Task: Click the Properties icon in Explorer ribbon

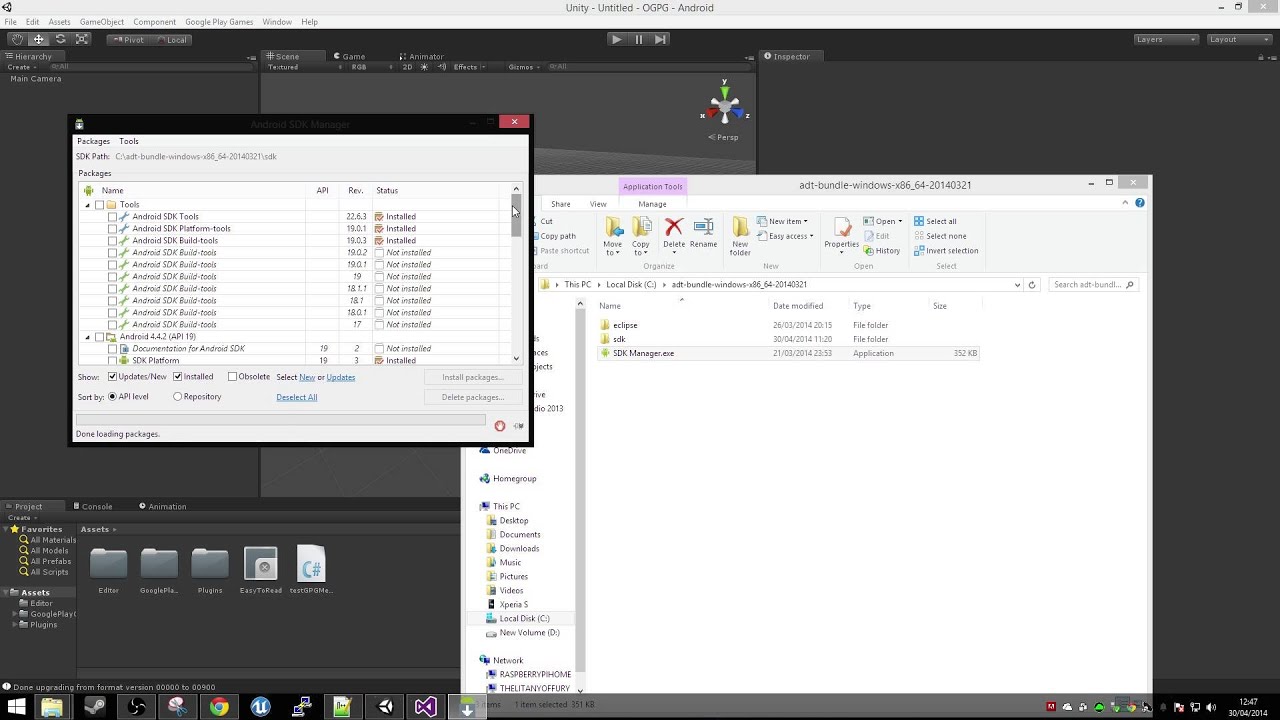Action: tap(842, 234)
